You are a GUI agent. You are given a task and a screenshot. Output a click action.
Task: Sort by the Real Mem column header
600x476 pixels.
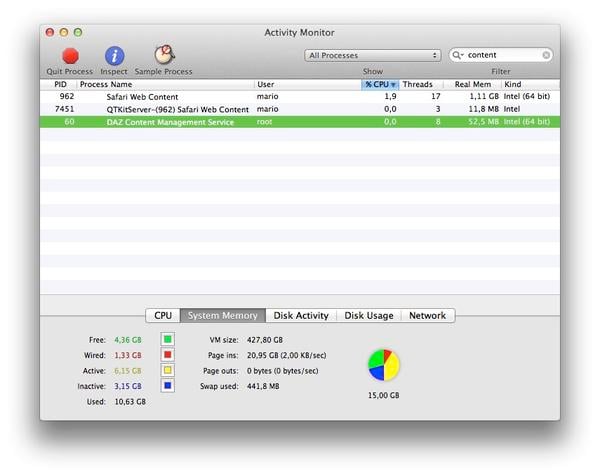(472, 84)
